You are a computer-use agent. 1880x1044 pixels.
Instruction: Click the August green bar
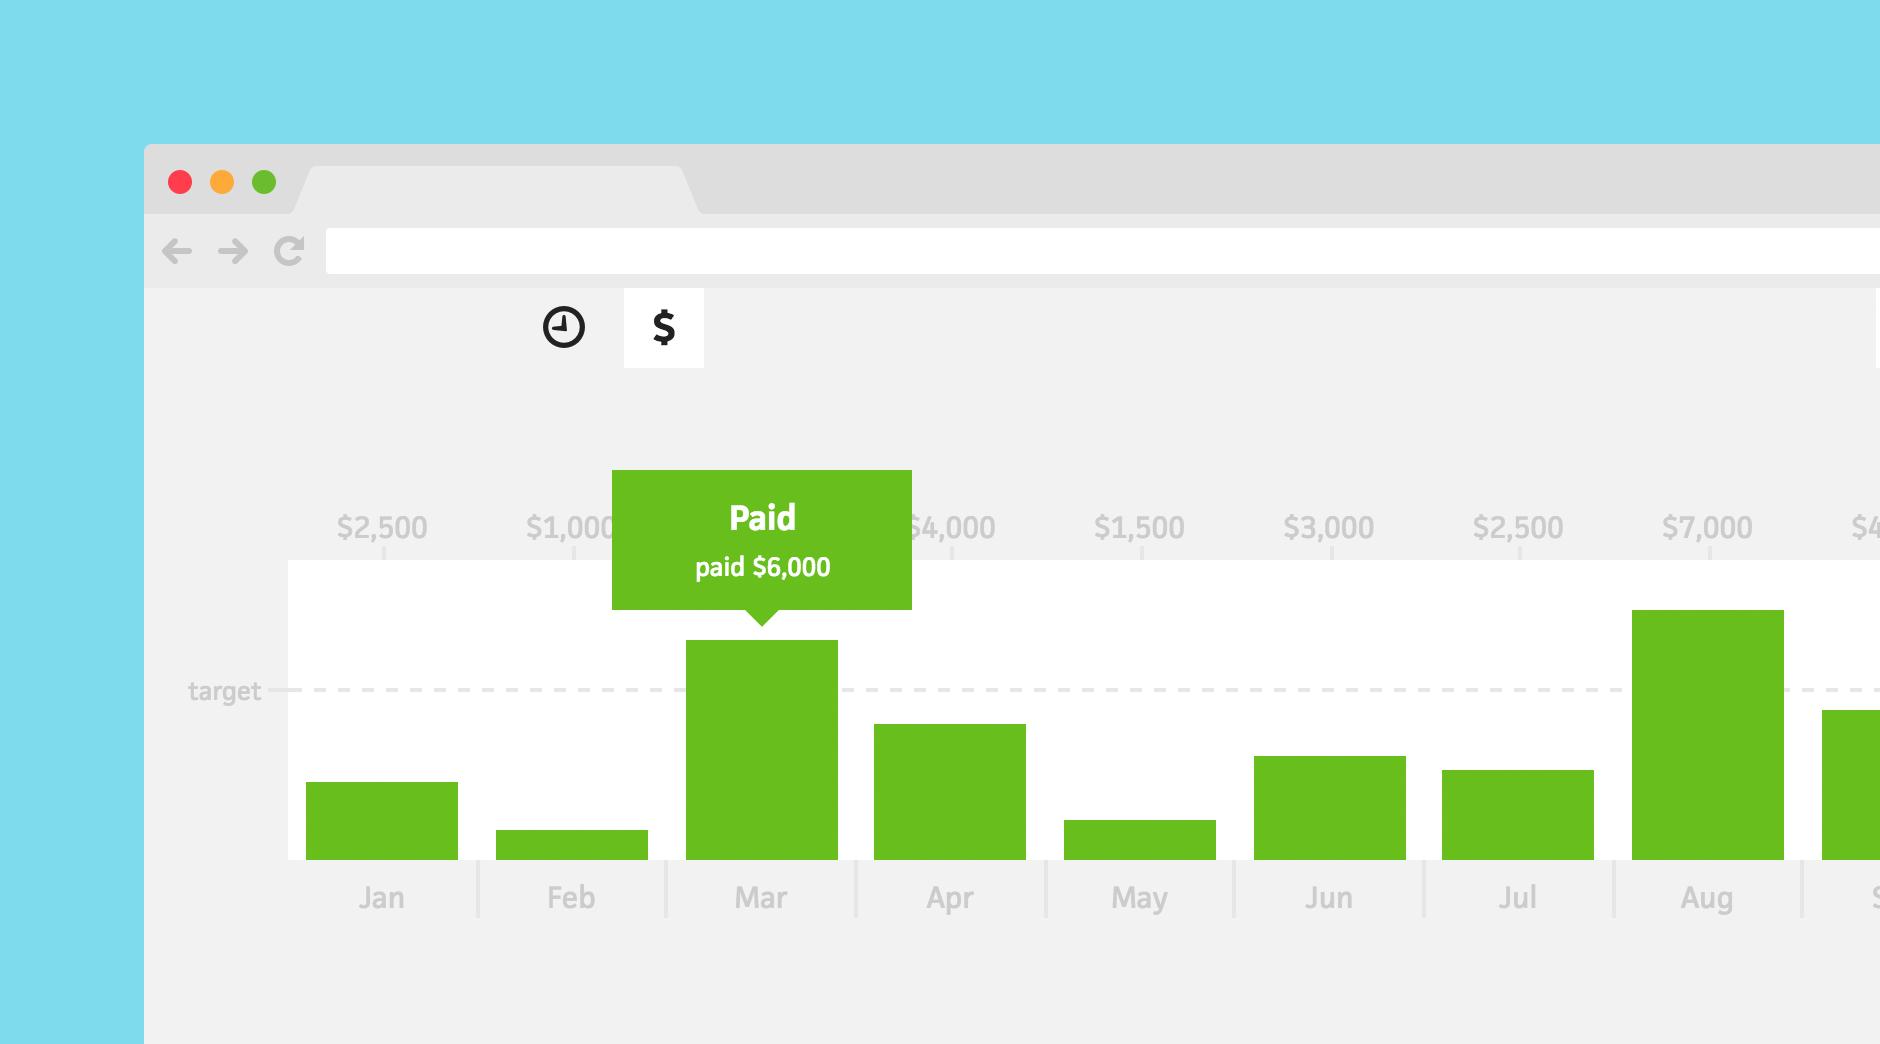1708,735
